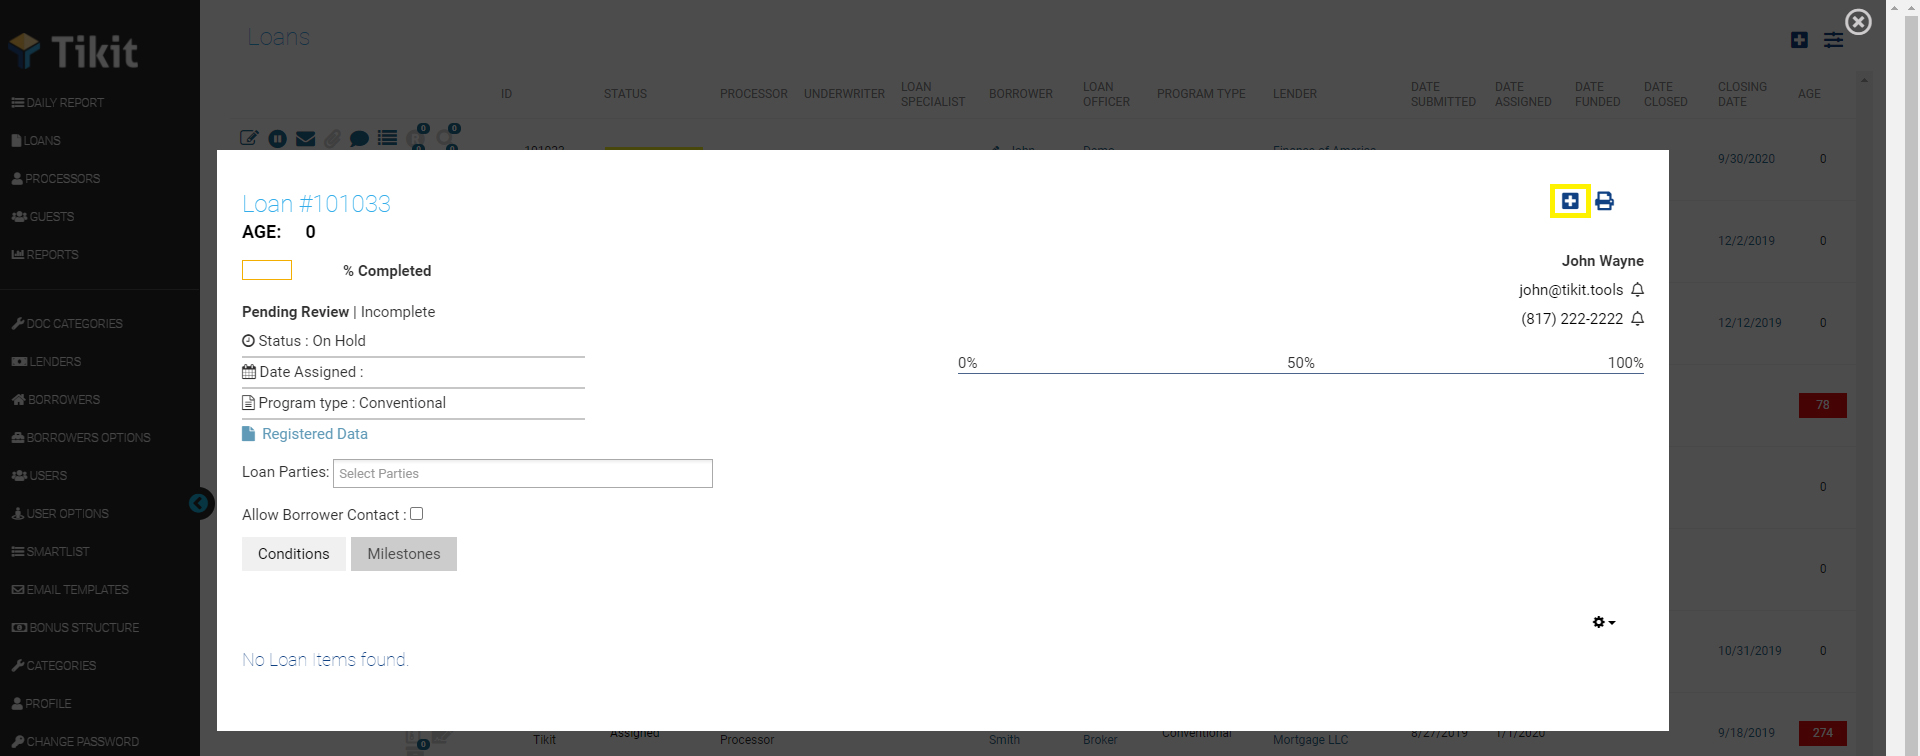Click closing date 12/12/2019 cell
Viewport: 1920px width, 756px height.
click(1750, 323)
